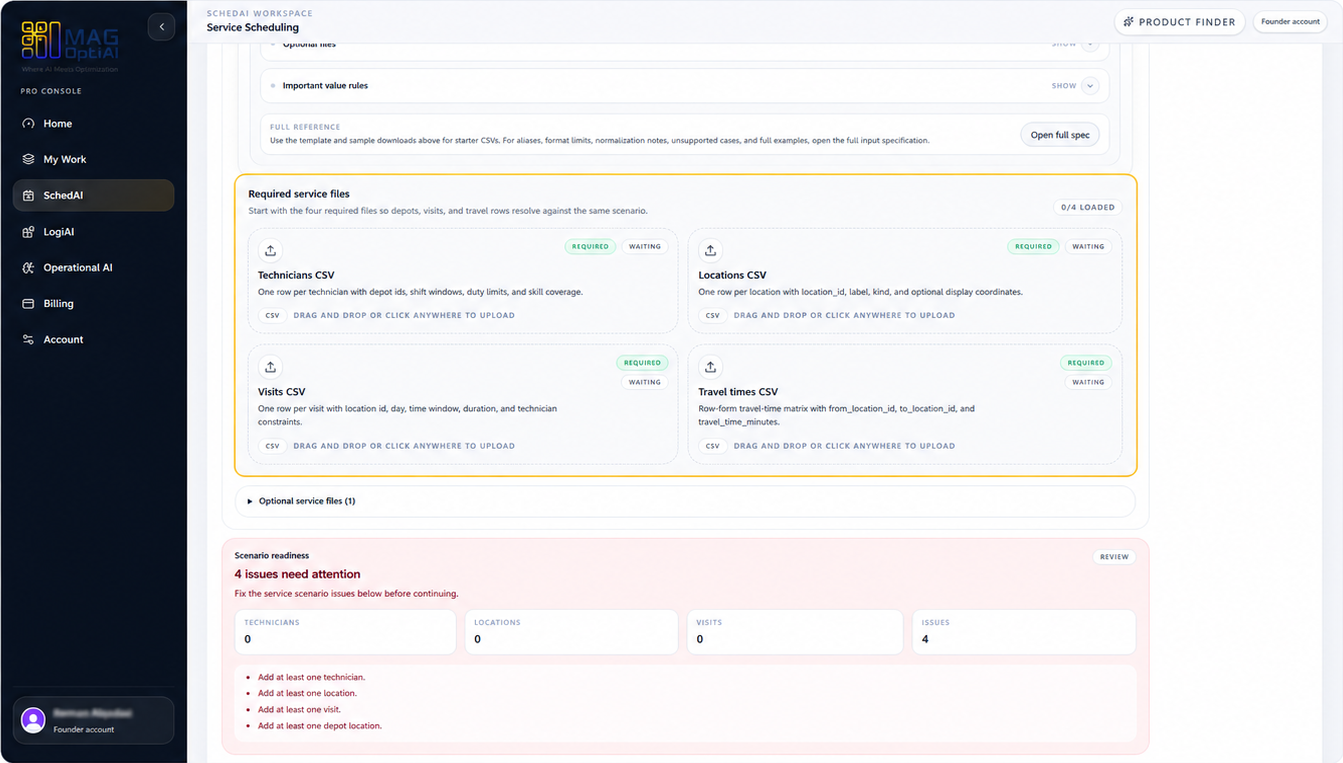
Task: Click issue 'Add at least one visit.'
Action: coord(299,710)
